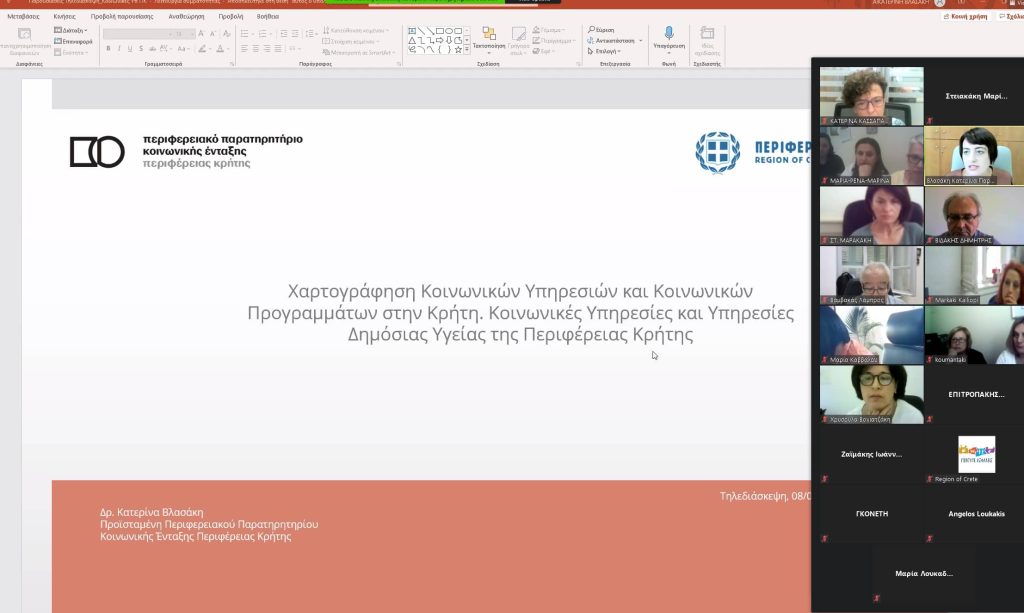Switch to the Κινήσεις tab

coord(64,16)
